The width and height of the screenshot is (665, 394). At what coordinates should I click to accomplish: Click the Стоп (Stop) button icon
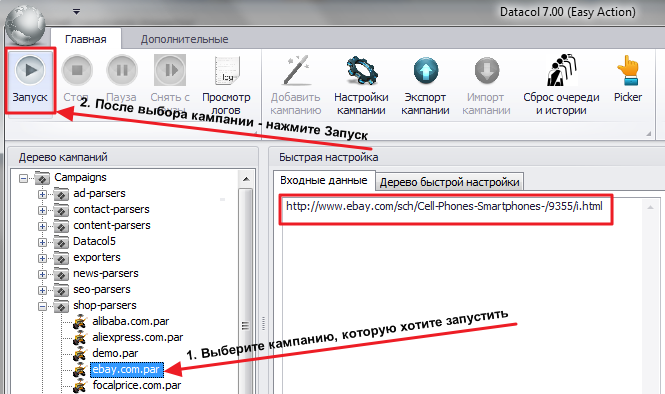[x=77, y=70]
